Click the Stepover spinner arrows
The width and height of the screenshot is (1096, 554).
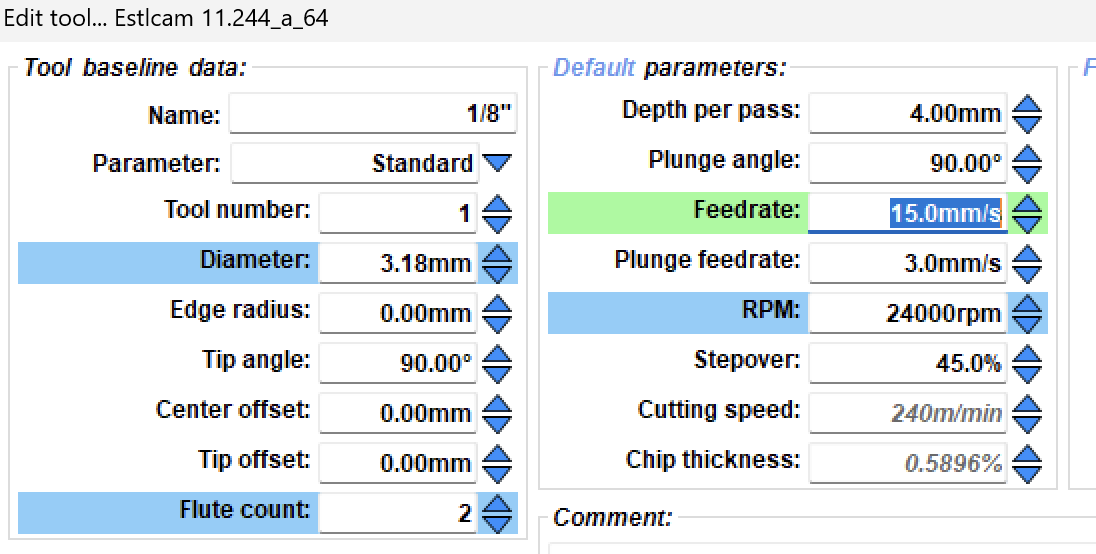1028,364
